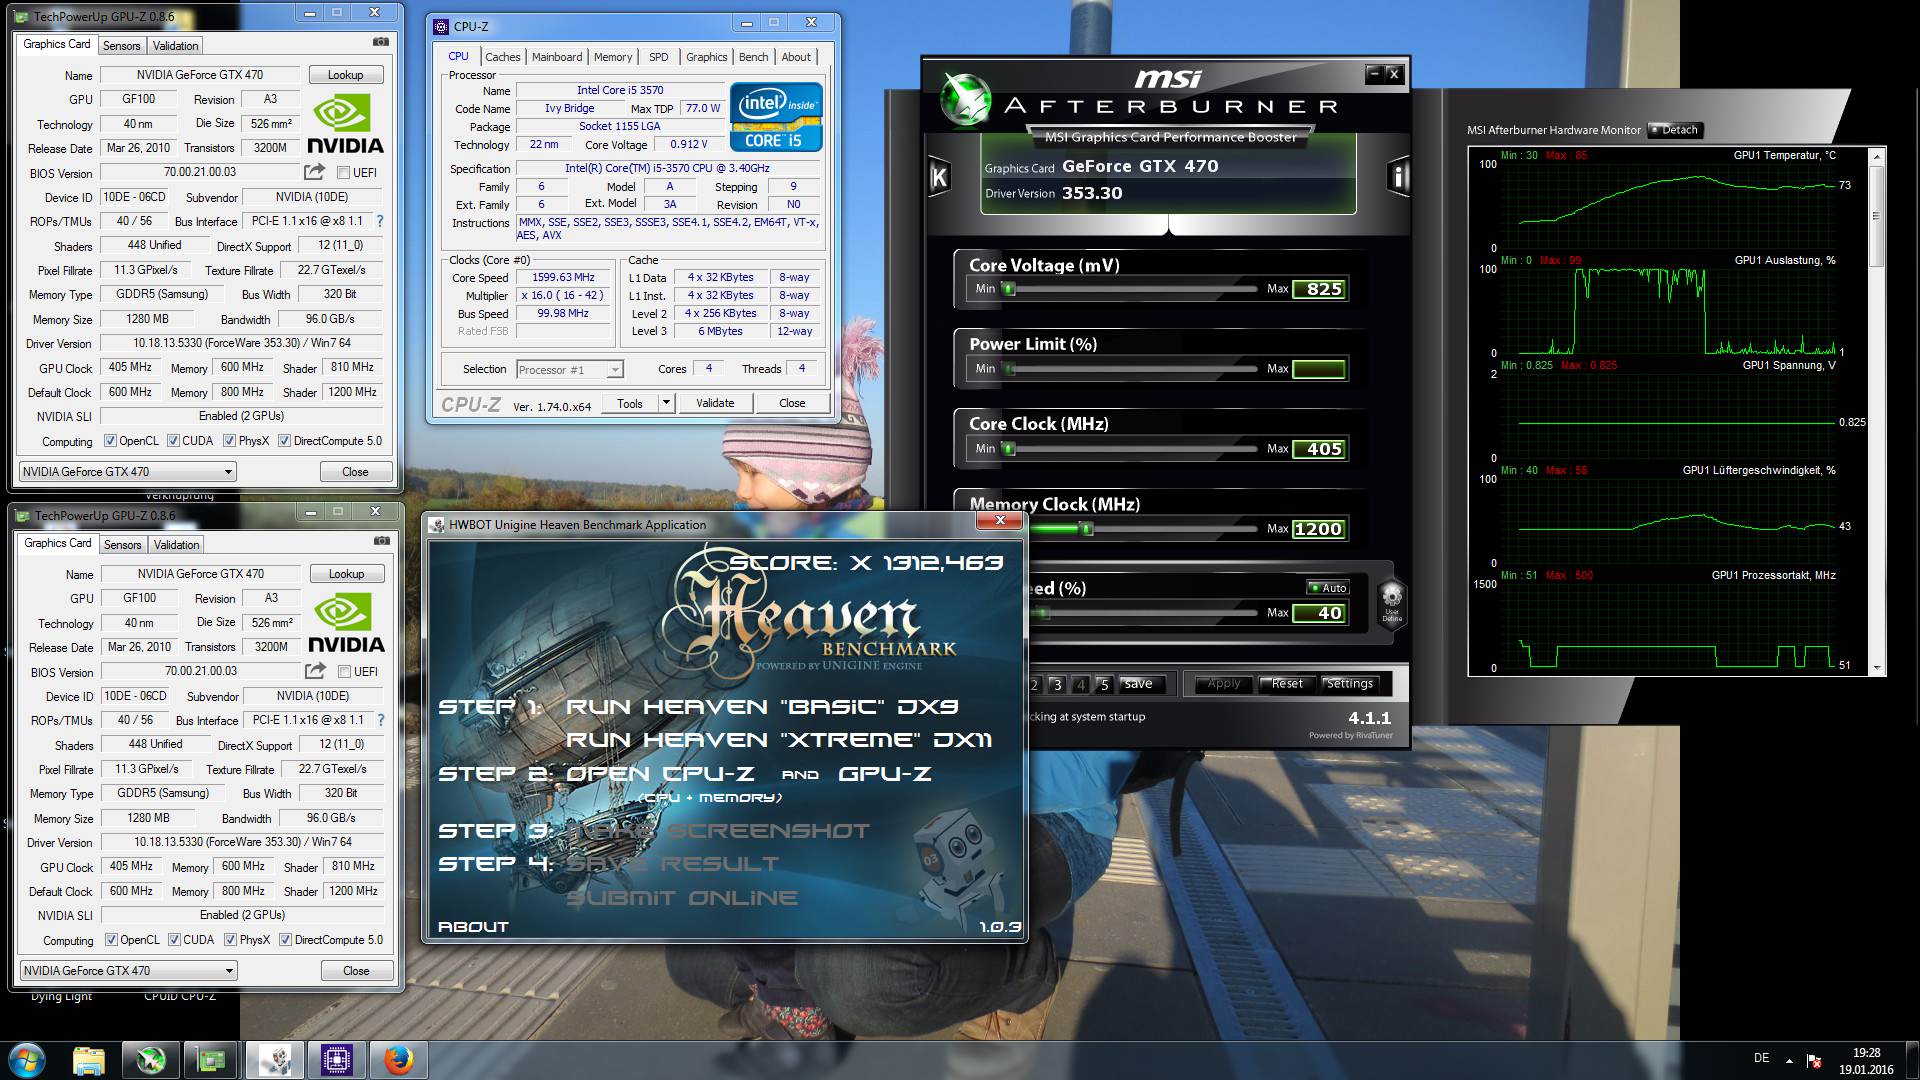
Task: Click the Hardware Monitor vertical scrollbar
Action: 1876,410
